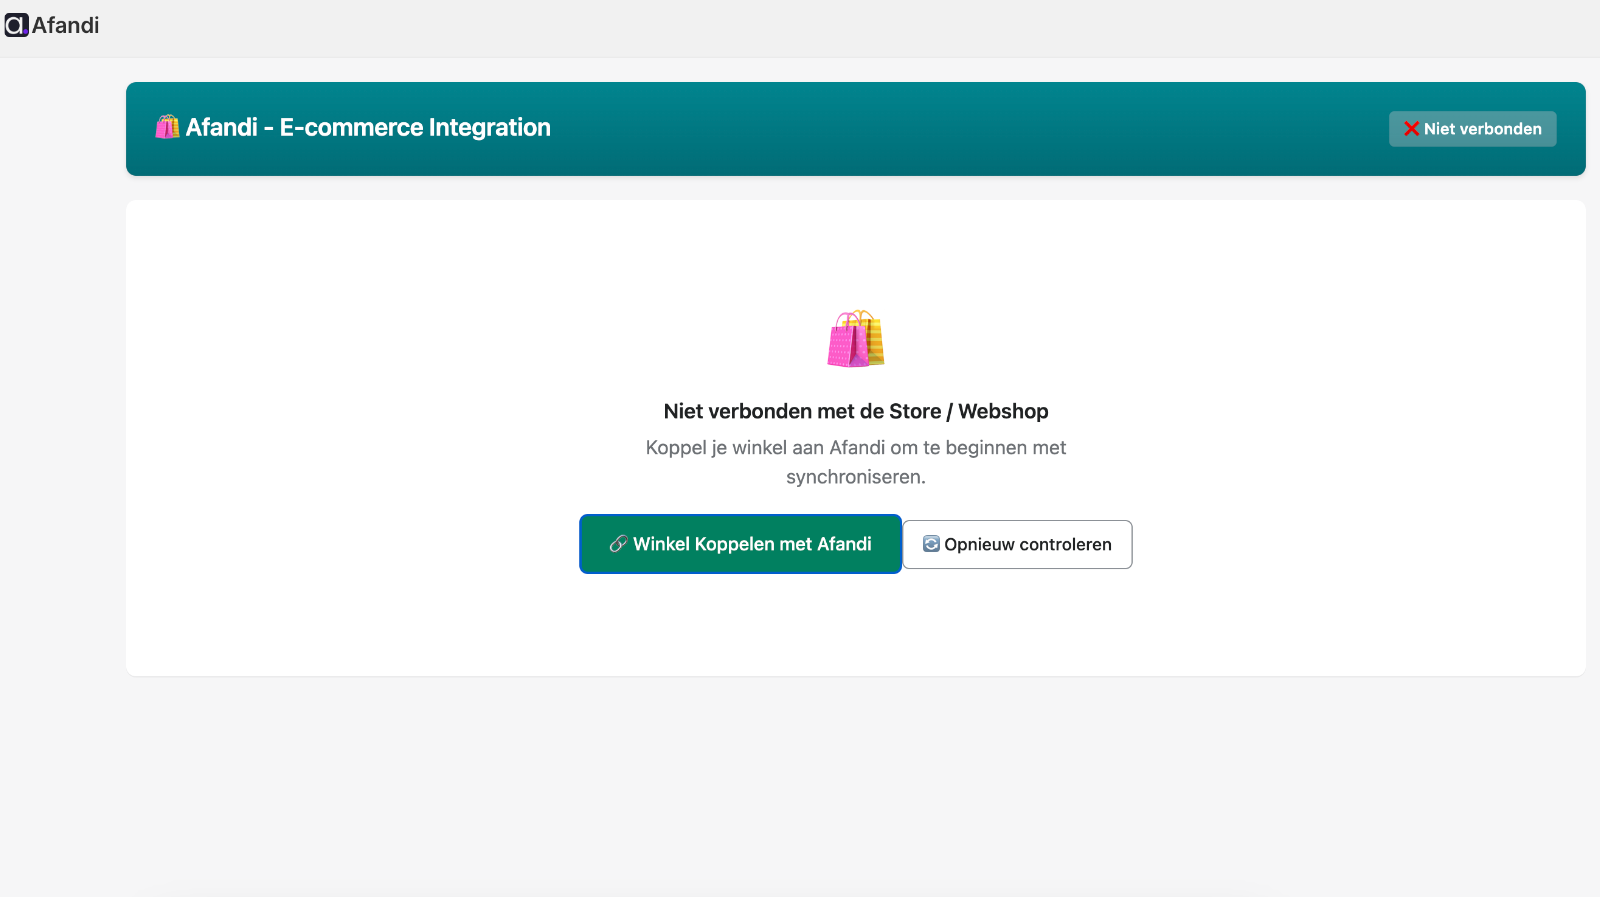The image size is (1600, 900).
Task: Open the Afandi brand name link
Action: tap(66, 25)
